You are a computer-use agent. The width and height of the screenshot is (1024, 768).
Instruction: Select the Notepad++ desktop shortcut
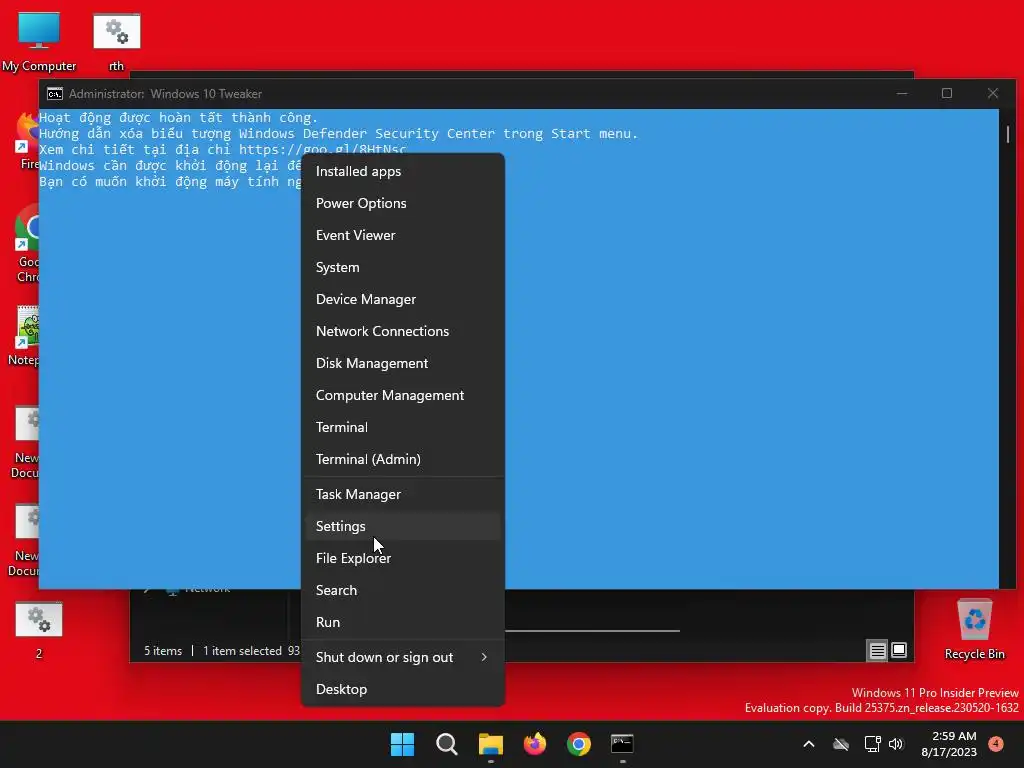24,336
